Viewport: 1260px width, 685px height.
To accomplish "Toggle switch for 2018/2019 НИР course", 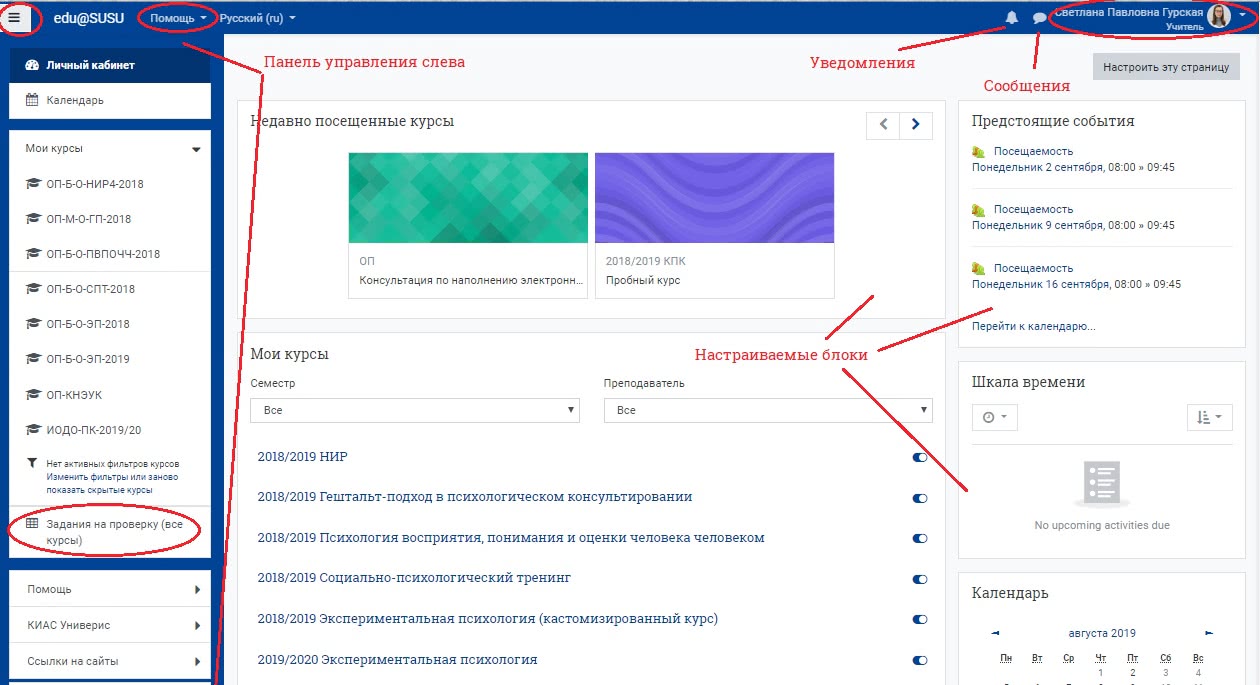I will coord(920,457).
